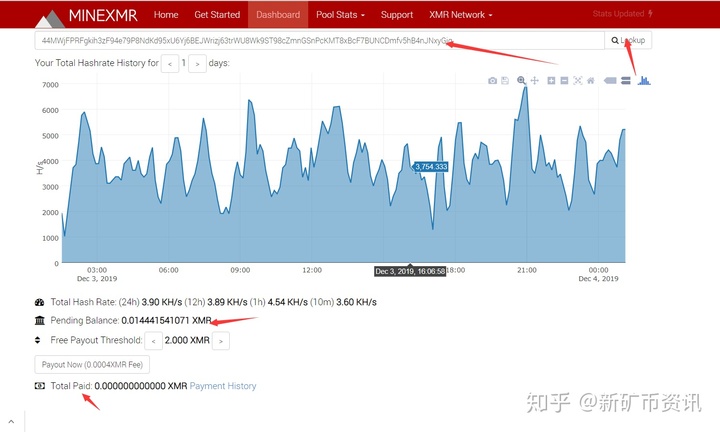Click the Lookup button
720x432 pixels.
coord(628,40)
